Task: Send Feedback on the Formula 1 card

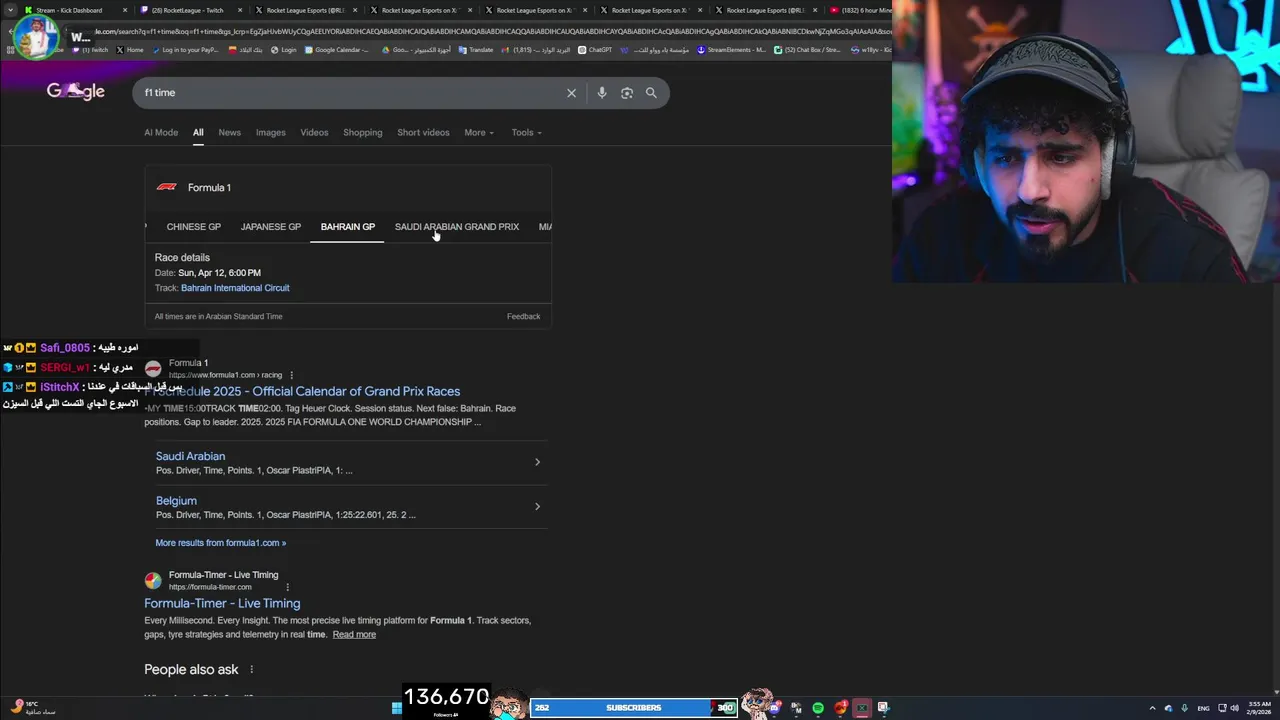Action: [523, 316]
